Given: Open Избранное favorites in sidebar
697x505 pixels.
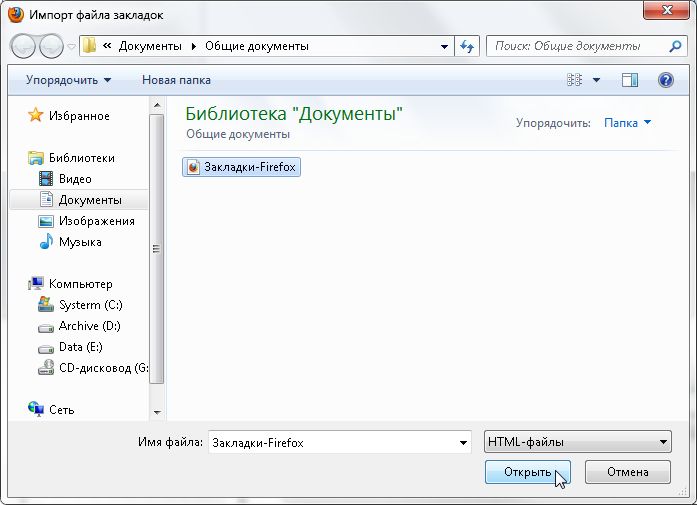Looking at the screenshot, I should [x=79, y=116].
